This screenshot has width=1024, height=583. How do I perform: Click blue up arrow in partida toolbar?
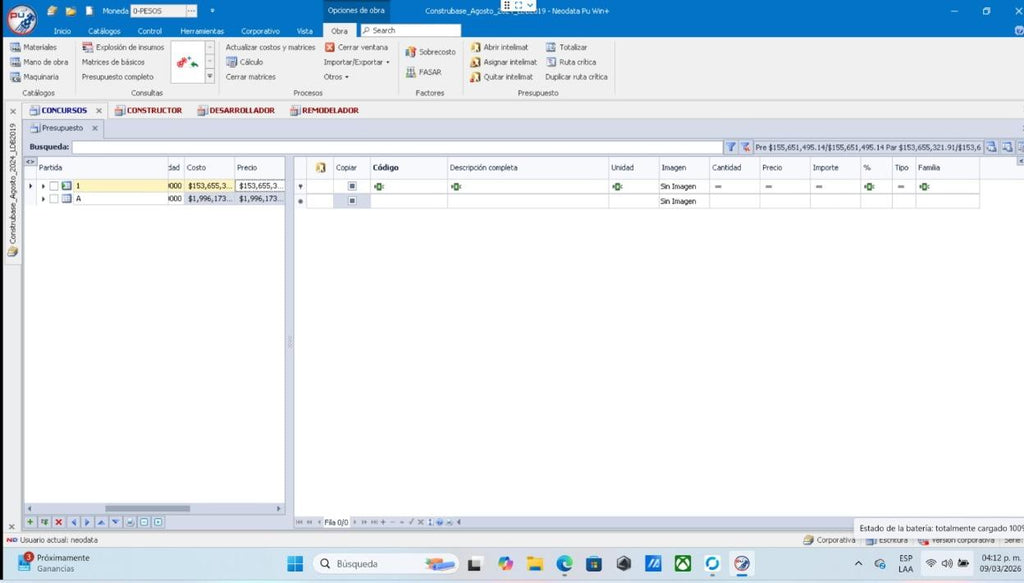click(x=101, y=522)
